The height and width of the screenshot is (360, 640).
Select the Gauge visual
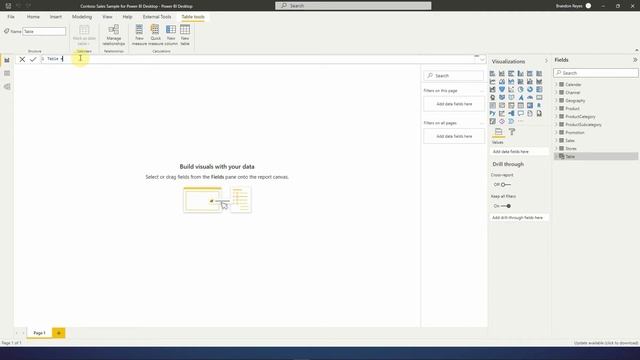tap(530, 98)
